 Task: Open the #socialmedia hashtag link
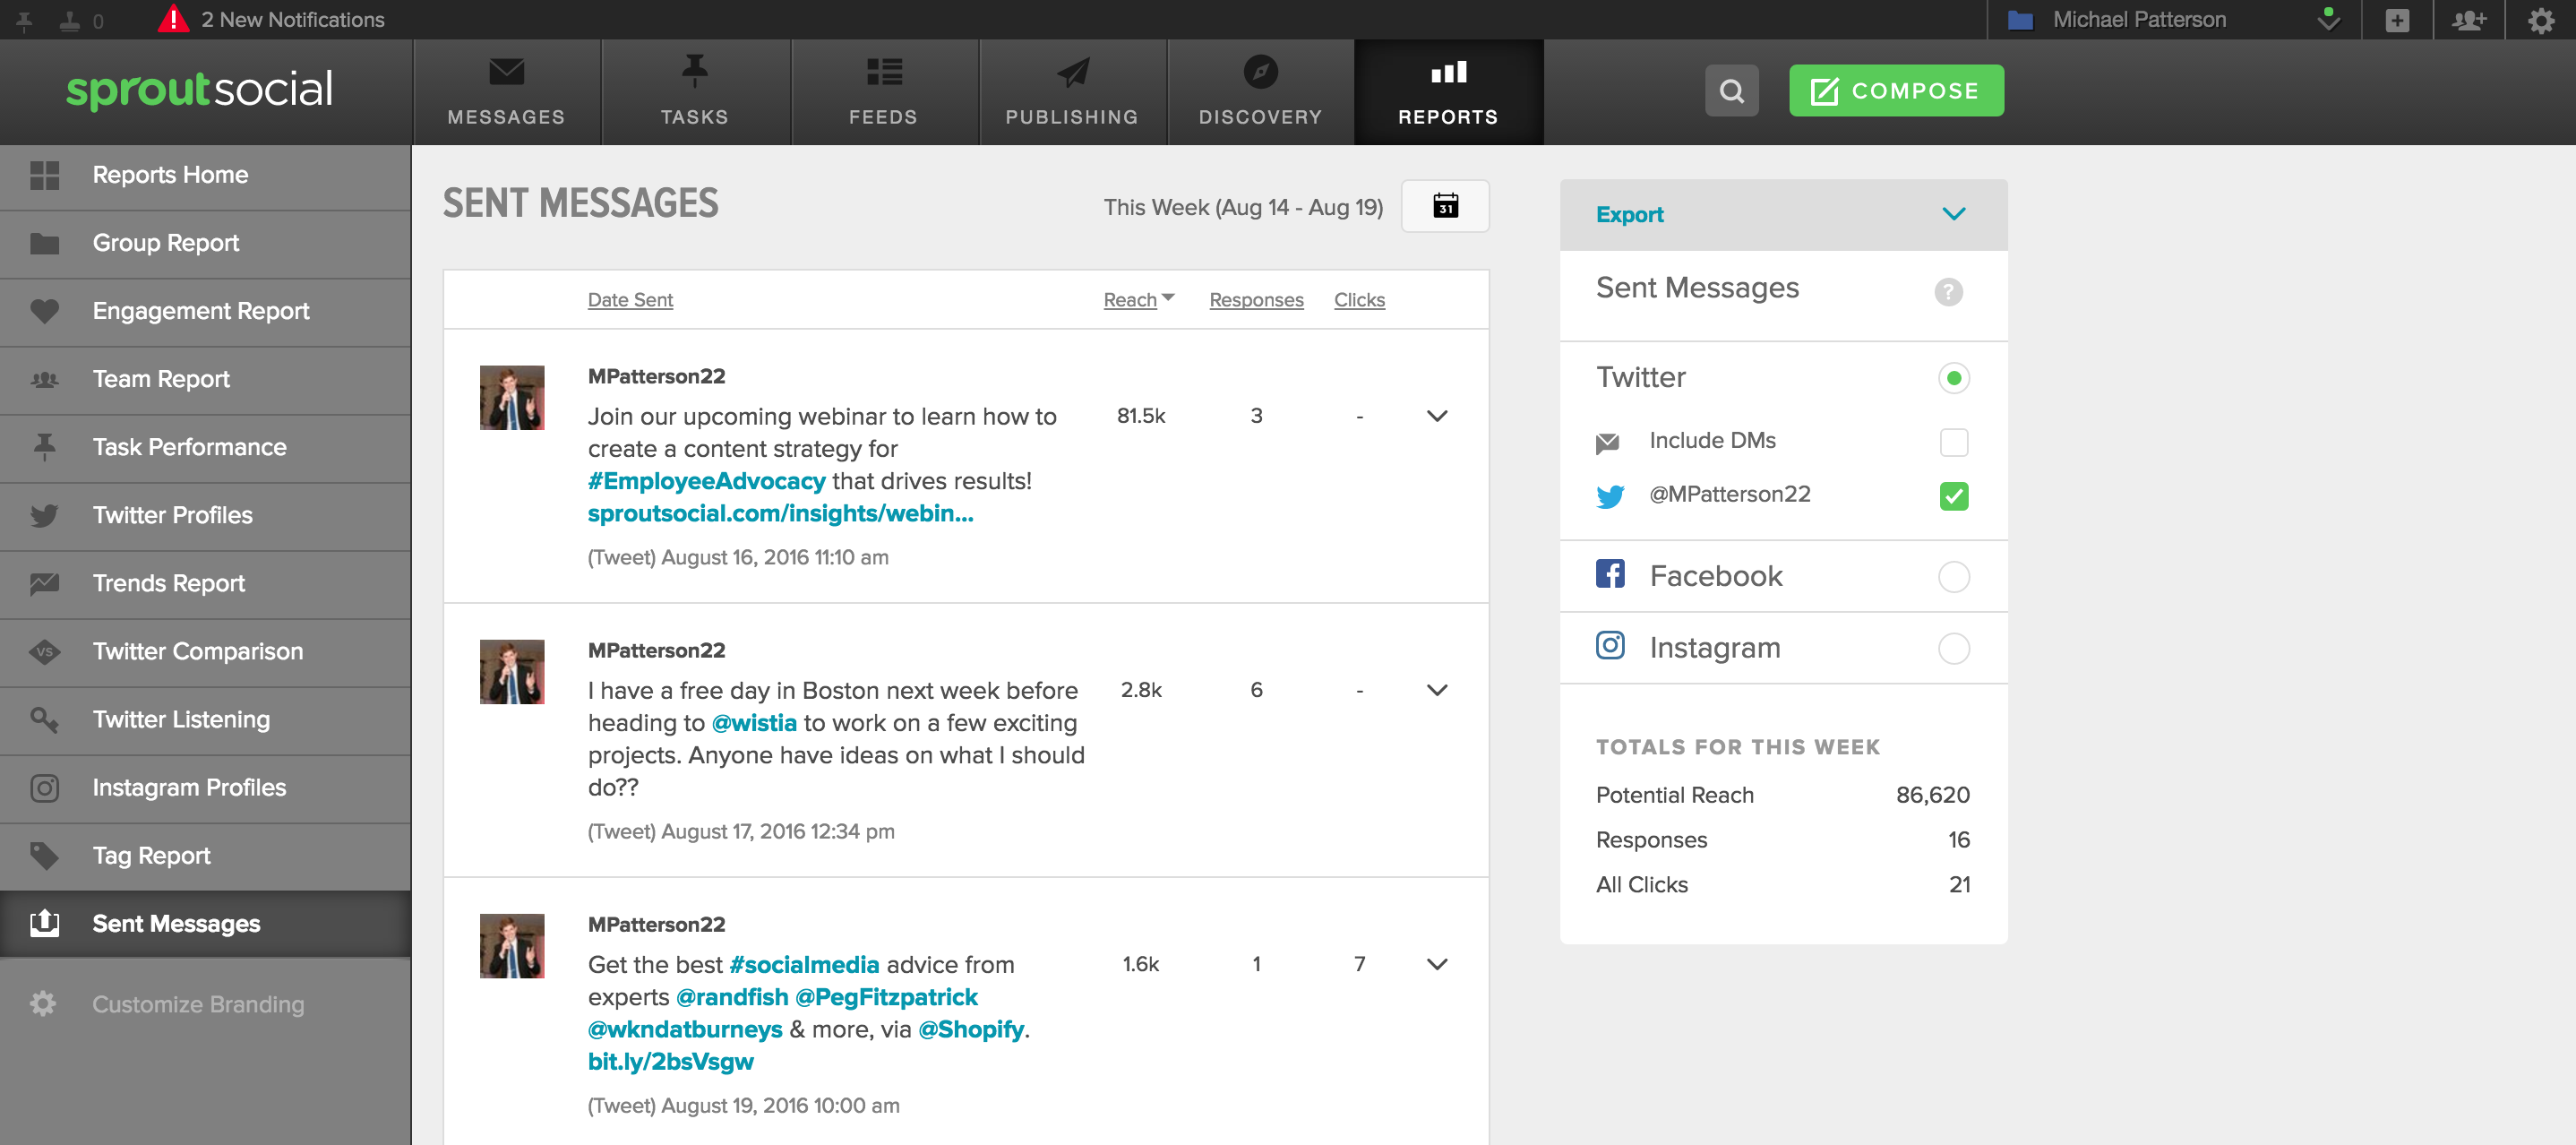804,965
